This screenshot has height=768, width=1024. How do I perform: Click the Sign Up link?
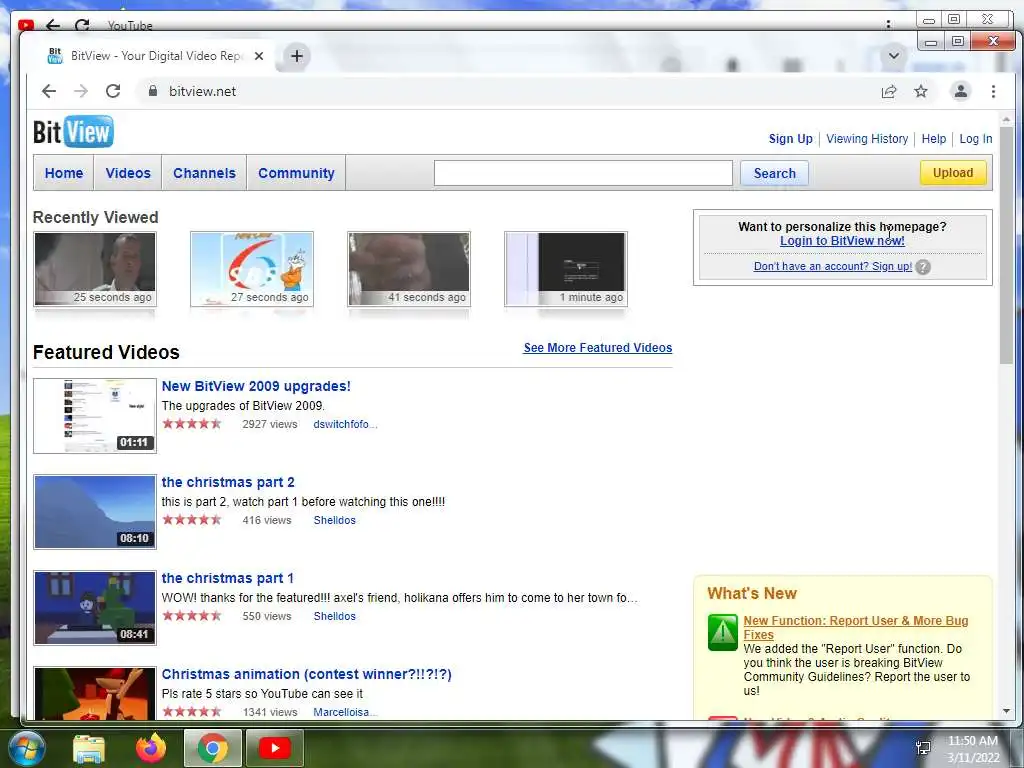coord(790,138)
